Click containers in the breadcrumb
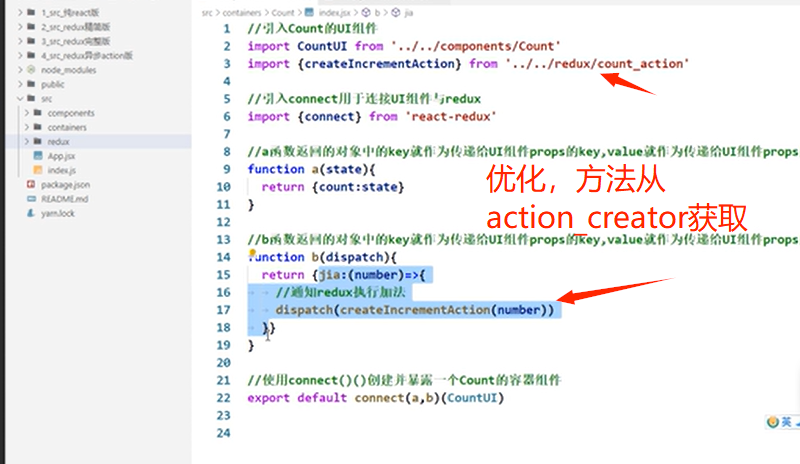The width and height of the screenshot is (800, 464). [241, 13]
